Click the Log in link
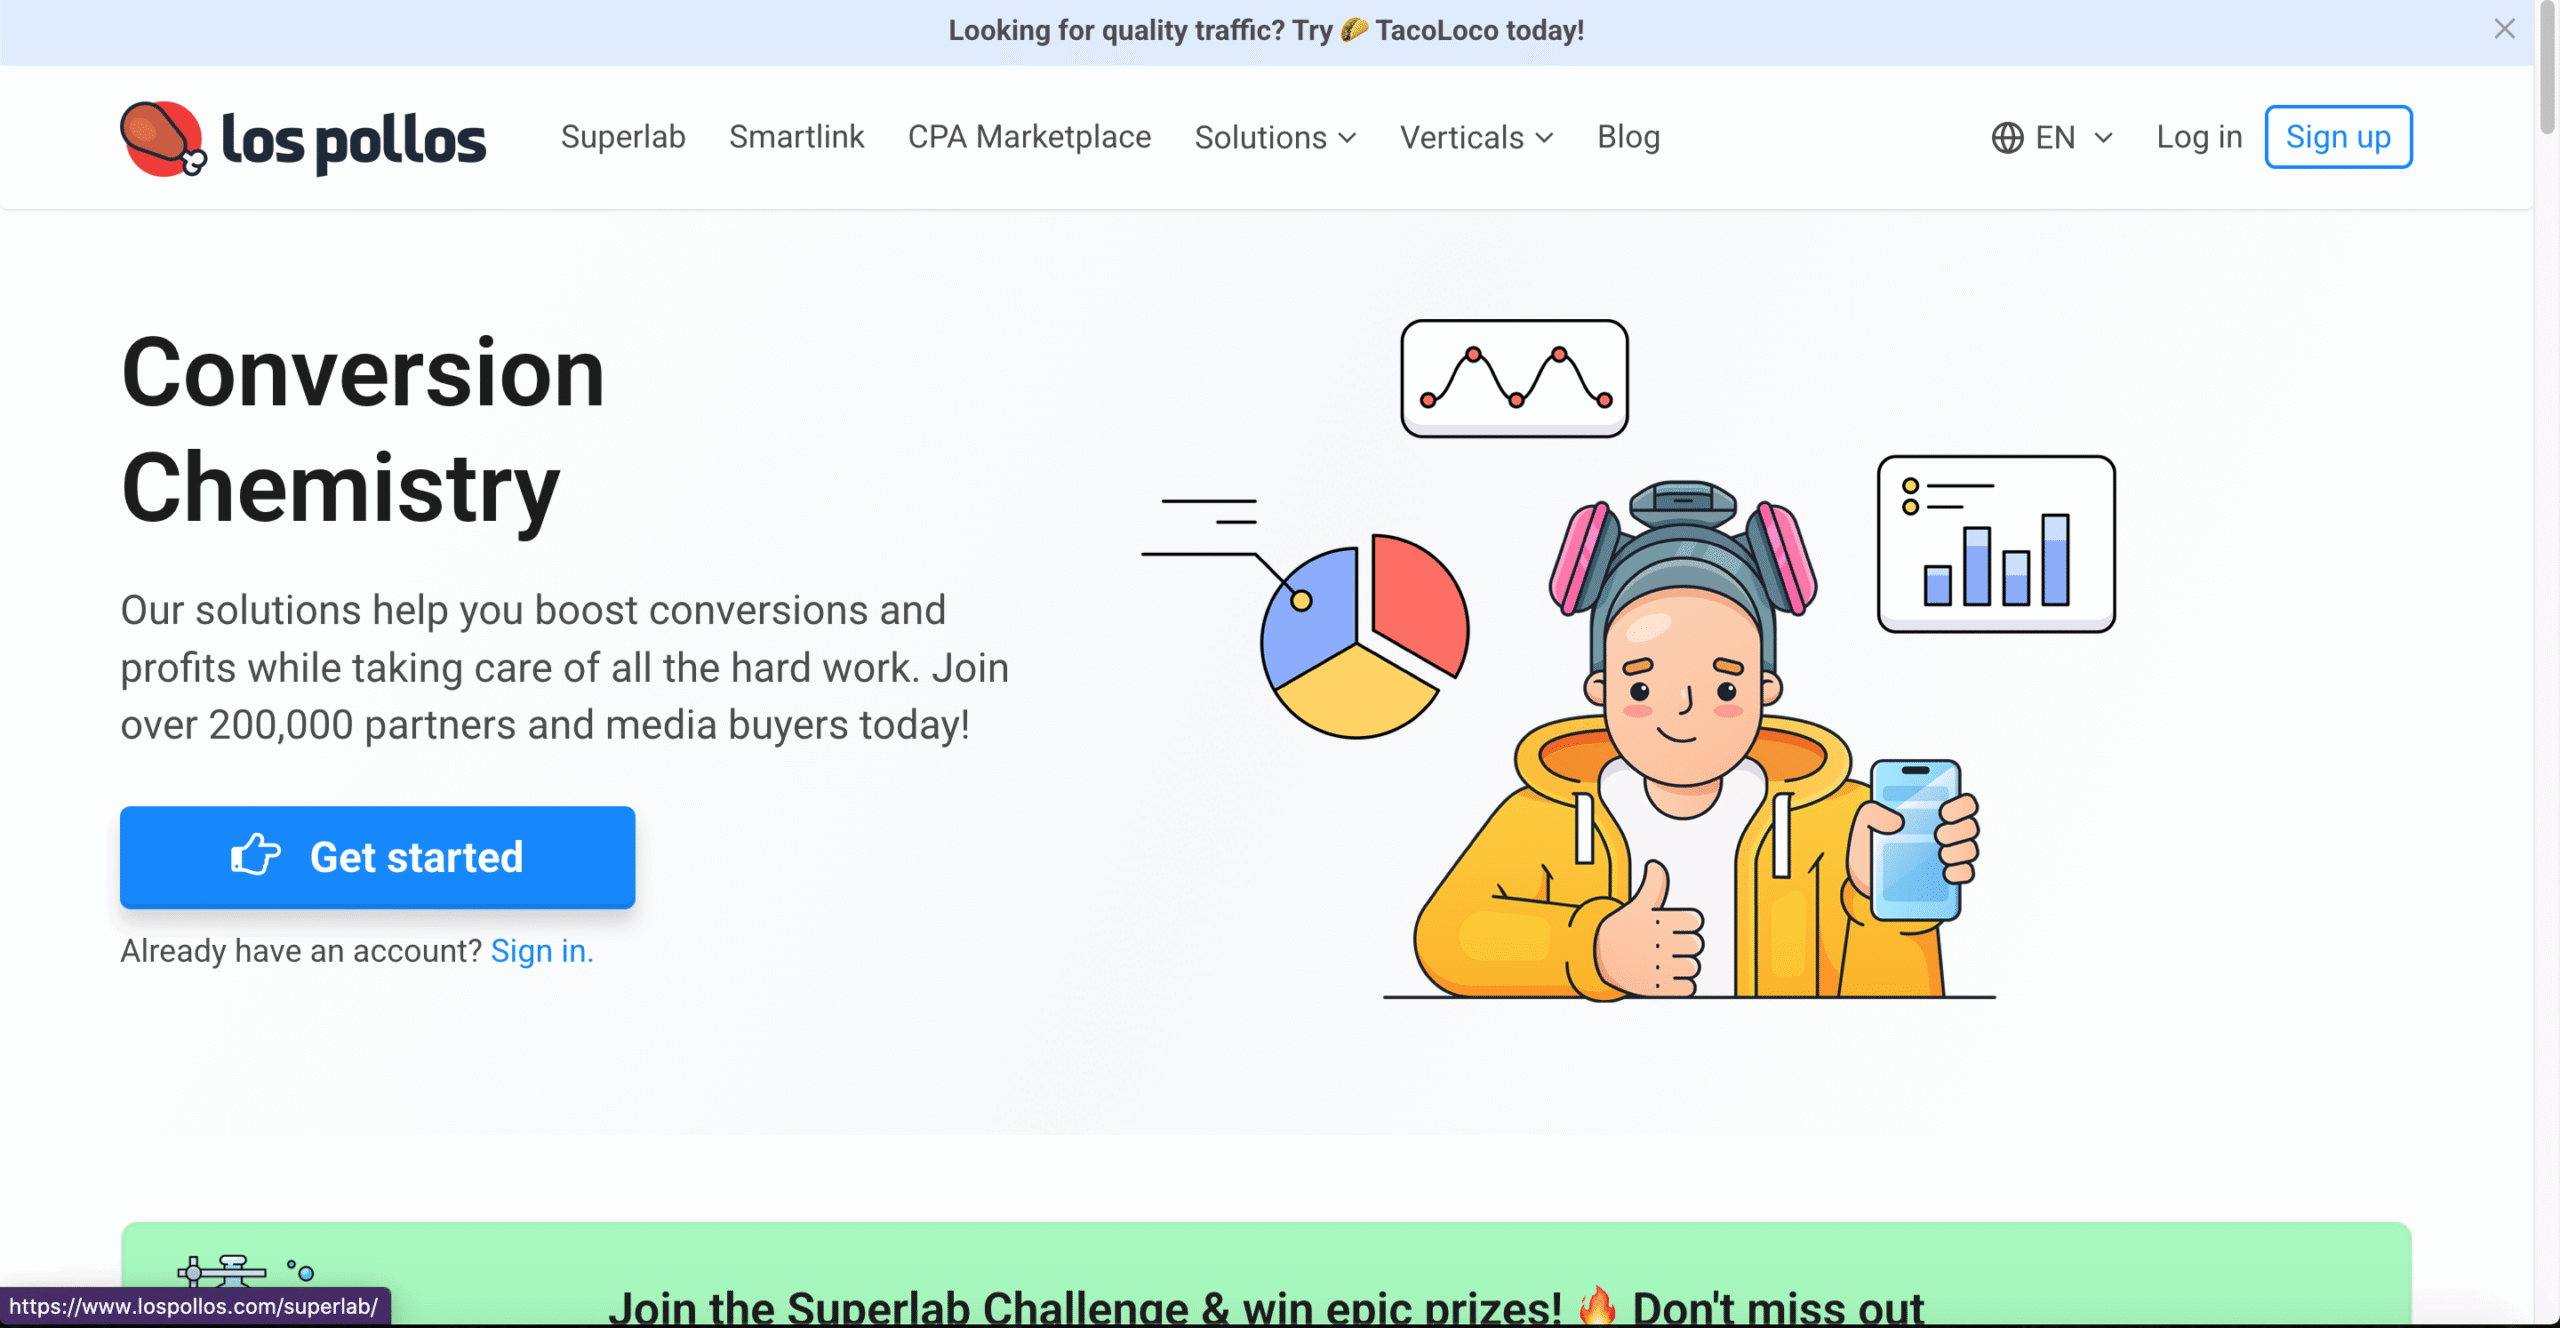The image size is (2560, 1328). 2198,137
